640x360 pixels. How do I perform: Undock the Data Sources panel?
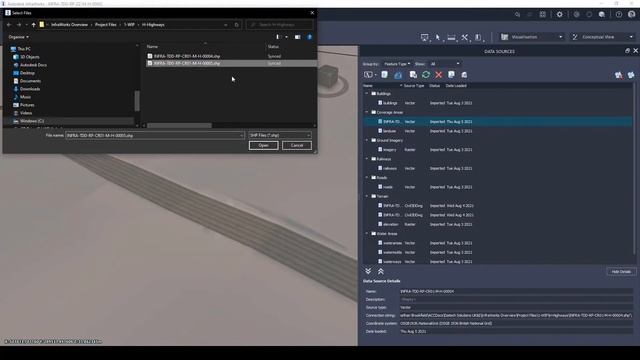click(x=627, y=51)
